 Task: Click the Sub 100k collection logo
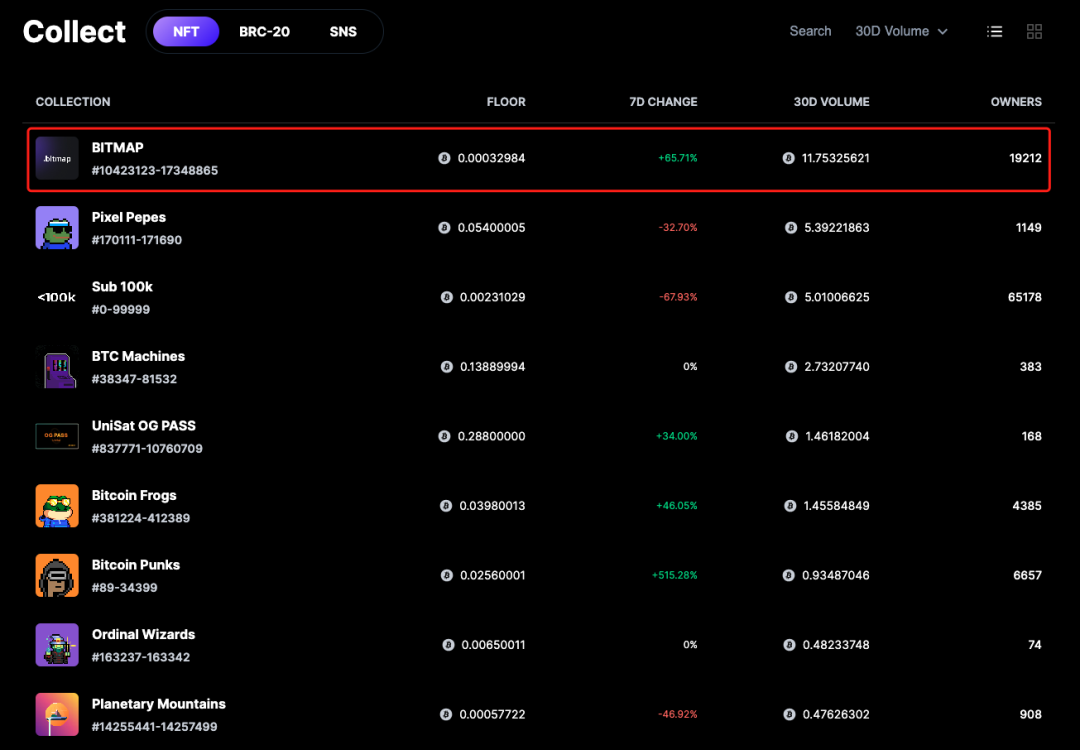[57, 298]
